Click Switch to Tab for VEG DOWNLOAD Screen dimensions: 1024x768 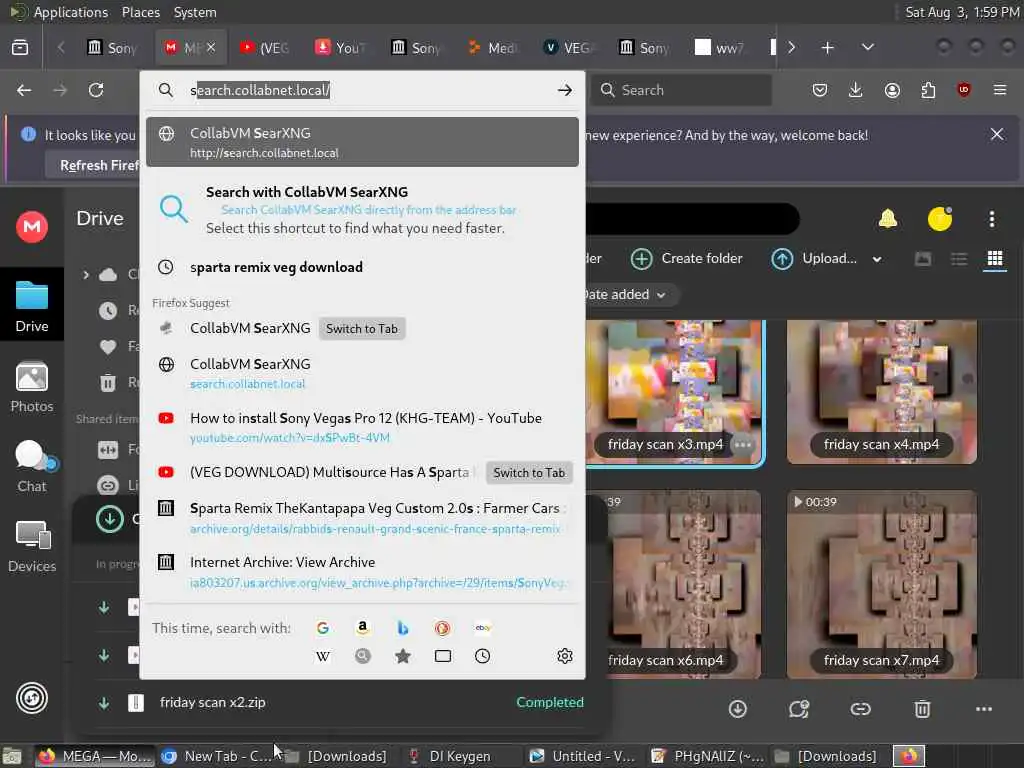click(529, 473)
